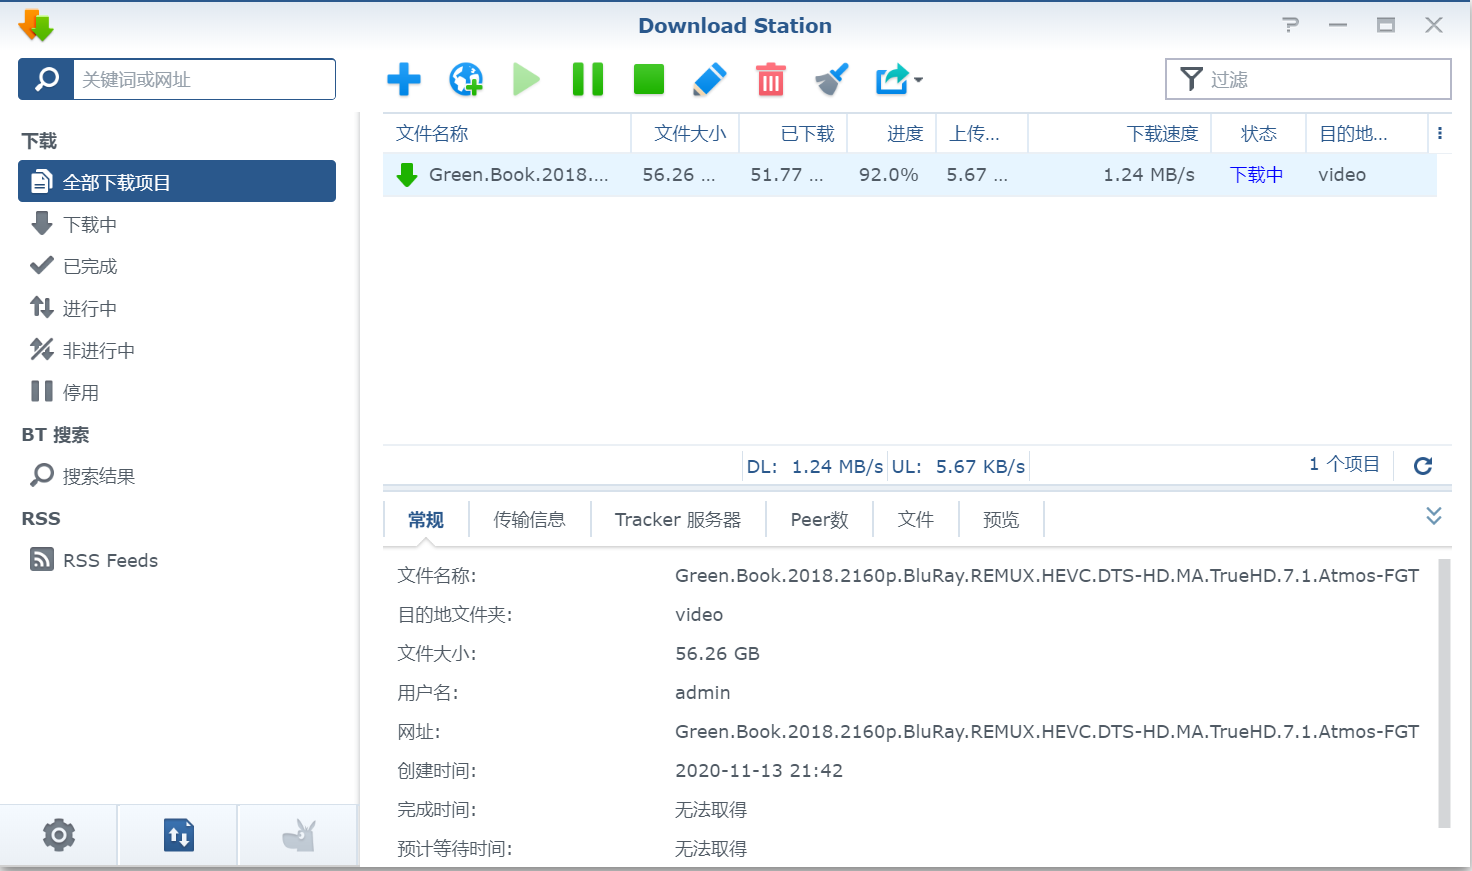Add download via URL globe icon
This screenshot has width=1472, height=871.
click(466, 79)
